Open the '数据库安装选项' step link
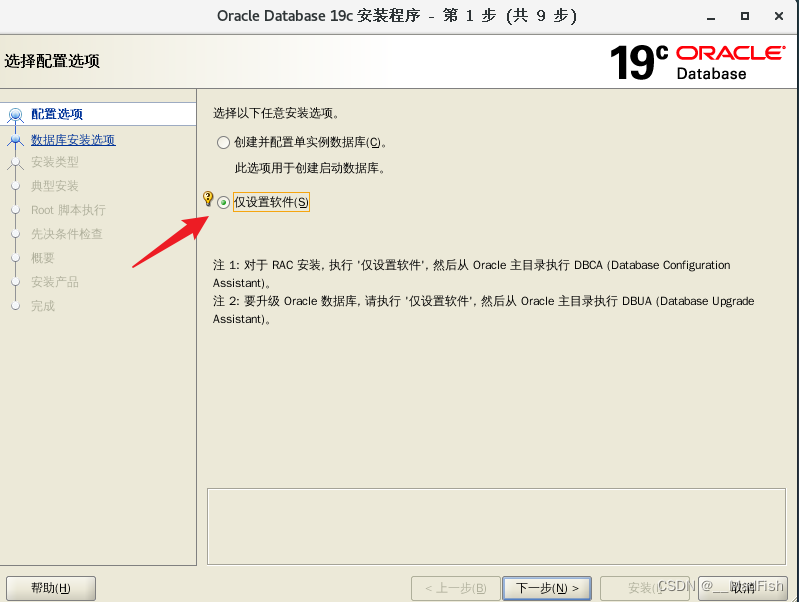799x602 pixels. point(73,140)
